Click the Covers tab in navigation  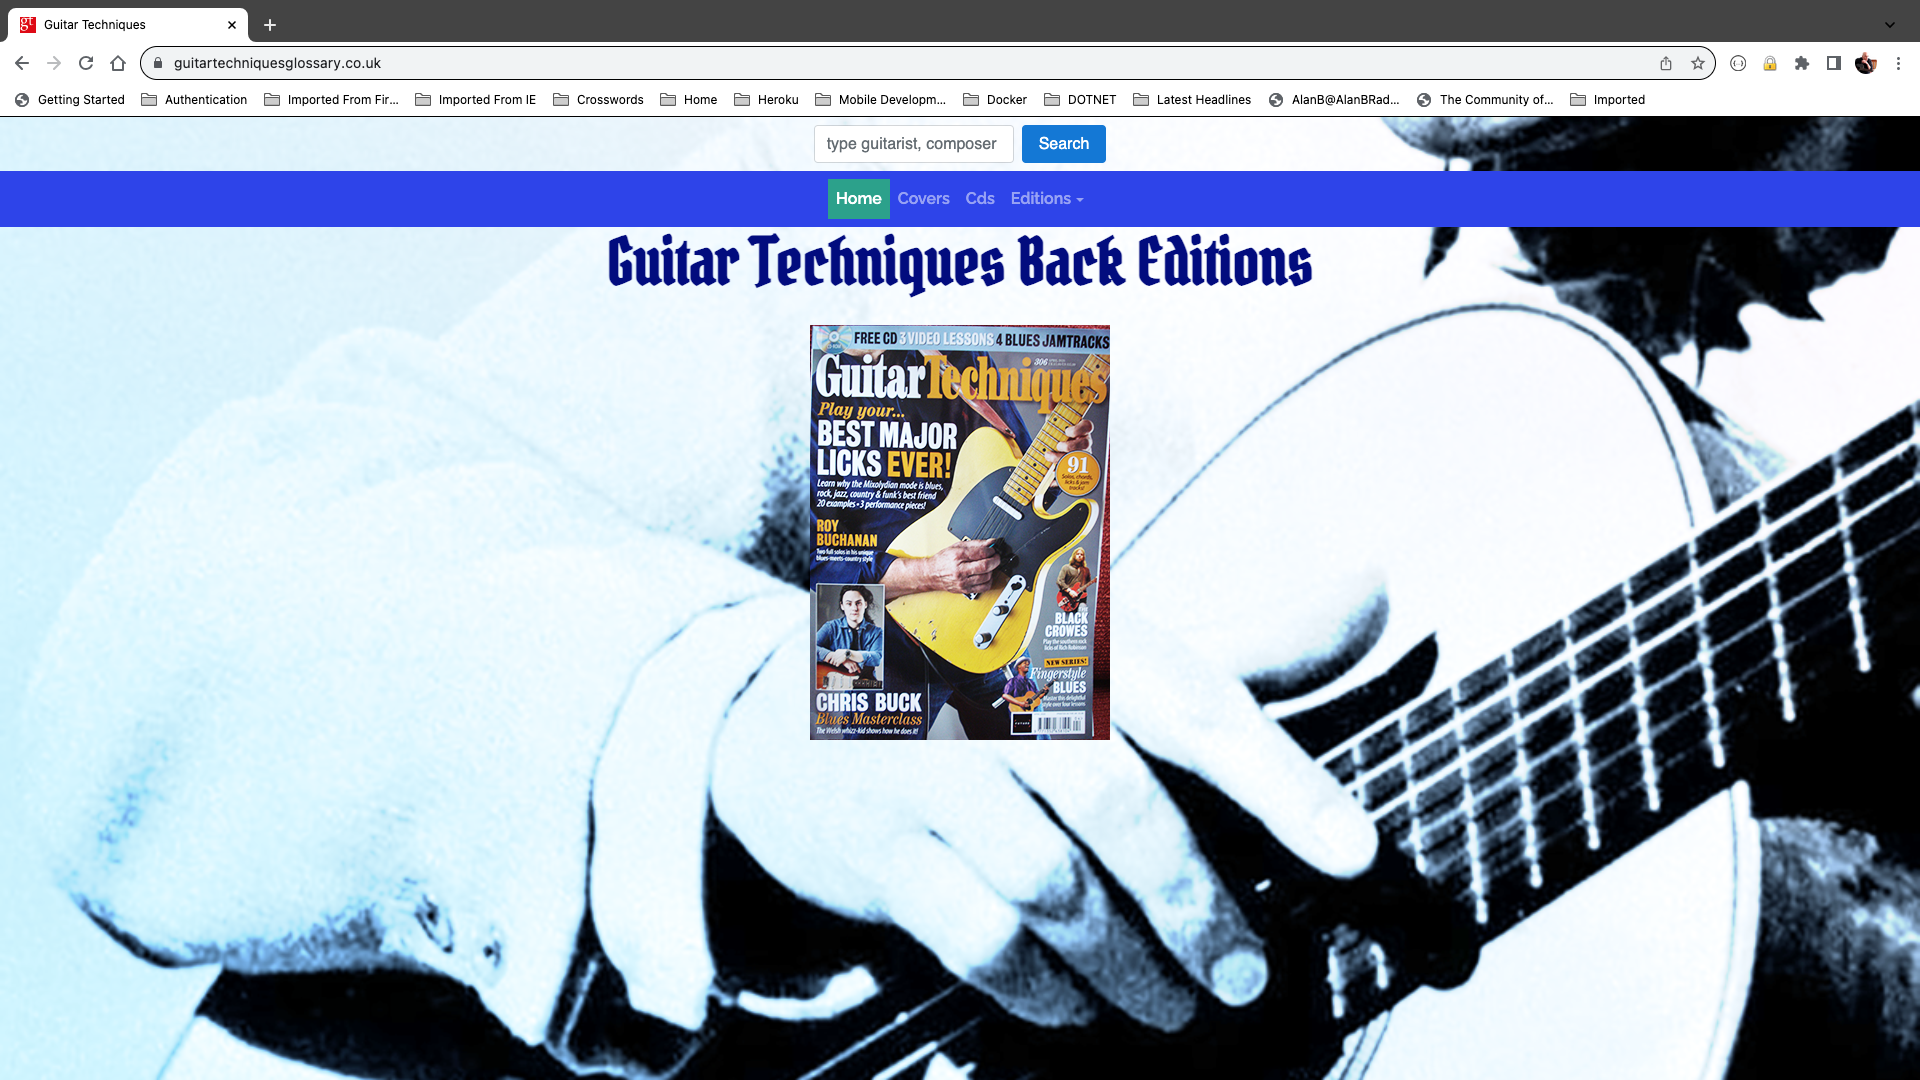point(923,198)
